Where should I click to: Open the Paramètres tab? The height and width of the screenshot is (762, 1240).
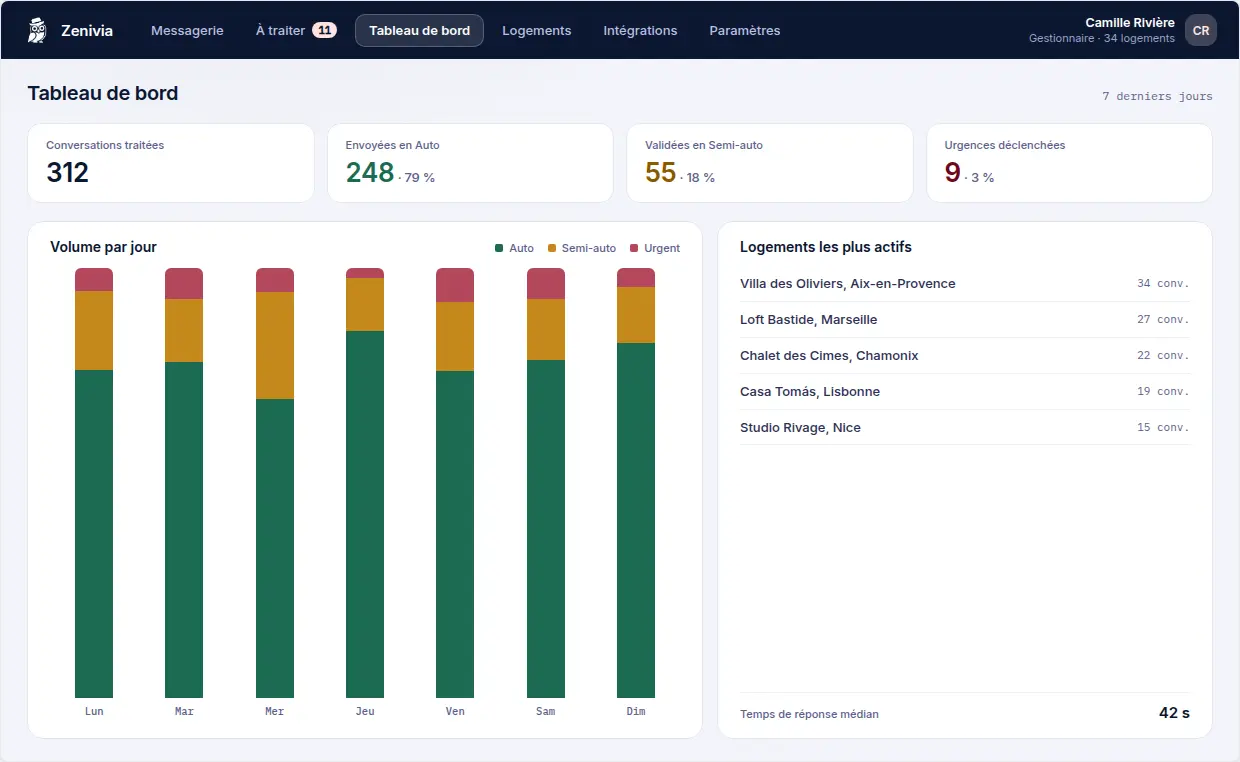click(745, 30)
